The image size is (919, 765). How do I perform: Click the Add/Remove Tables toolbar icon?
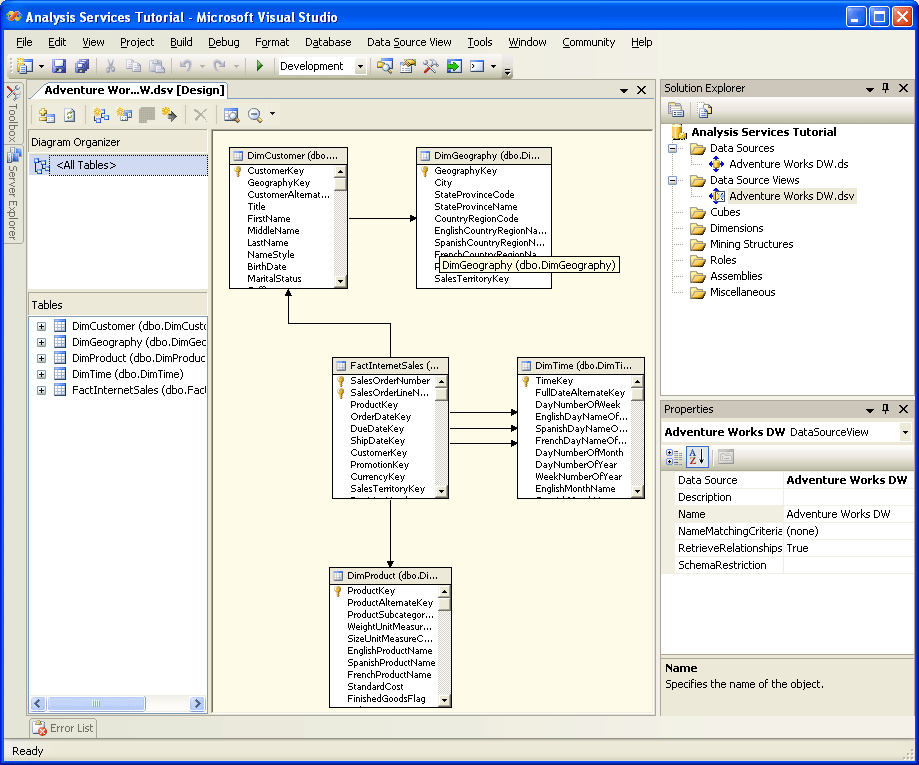(x=47, y=116)
